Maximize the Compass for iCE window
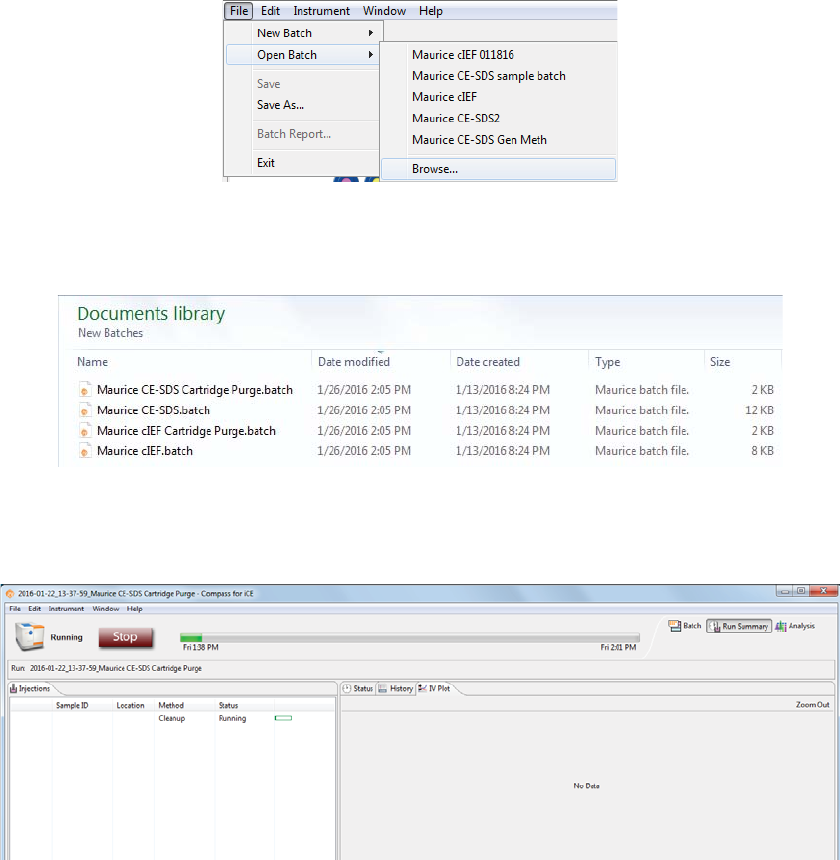Image resolution: width=840 pixels, height=860 pixels. coord(801,591)
